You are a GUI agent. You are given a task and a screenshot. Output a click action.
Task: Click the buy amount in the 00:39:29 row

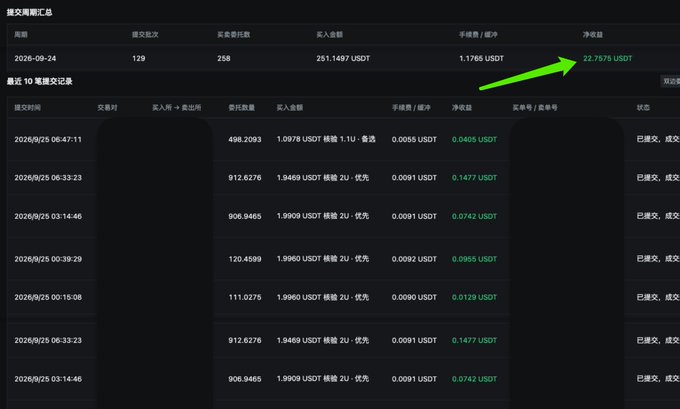point(323,258)
